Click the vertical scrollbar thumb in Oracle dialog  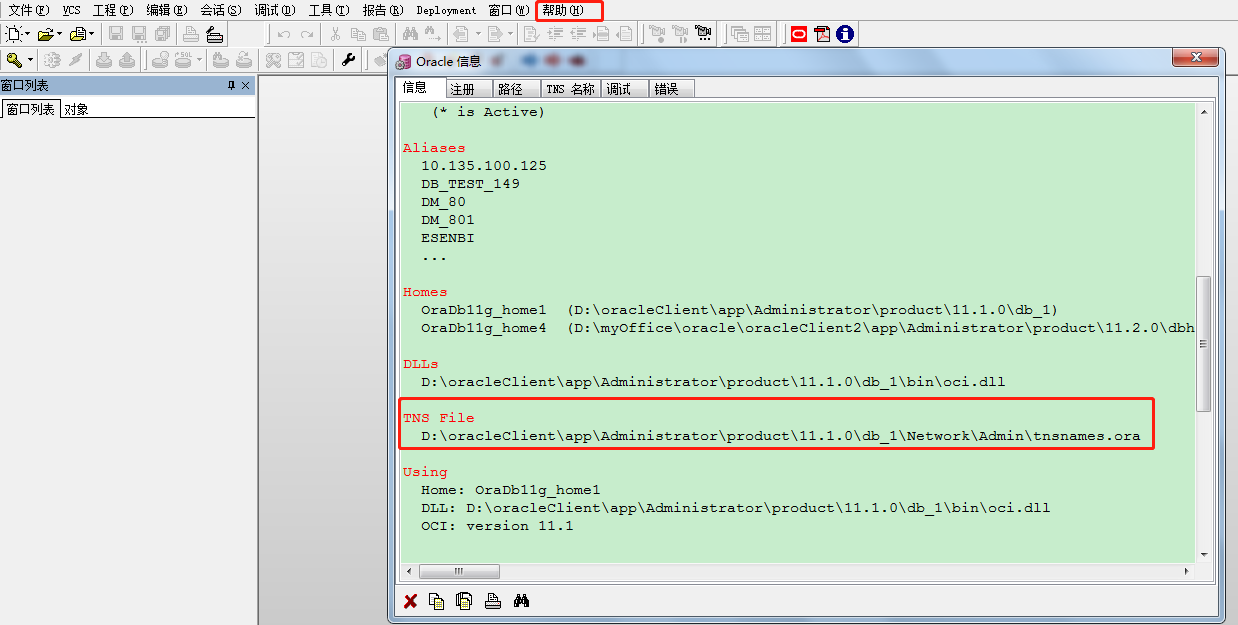point(1204,343)
